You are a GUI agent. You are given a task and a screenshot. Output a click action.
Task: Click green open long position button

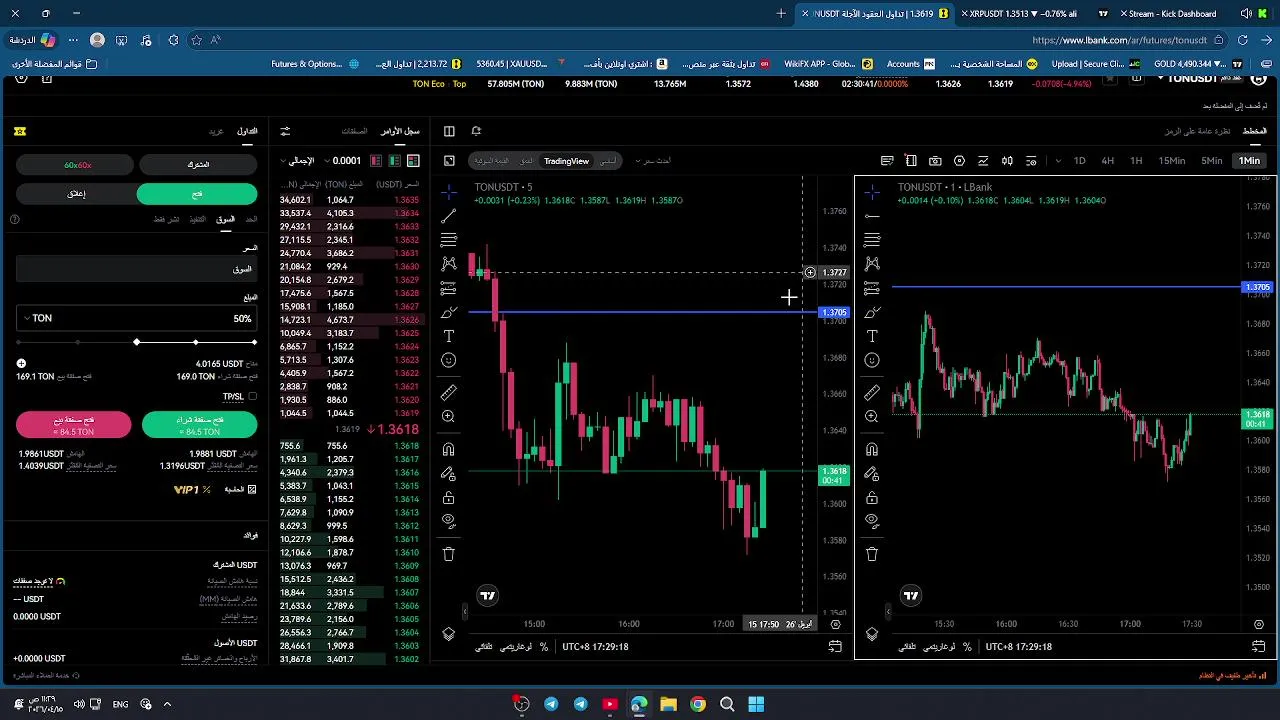point(199,425)
